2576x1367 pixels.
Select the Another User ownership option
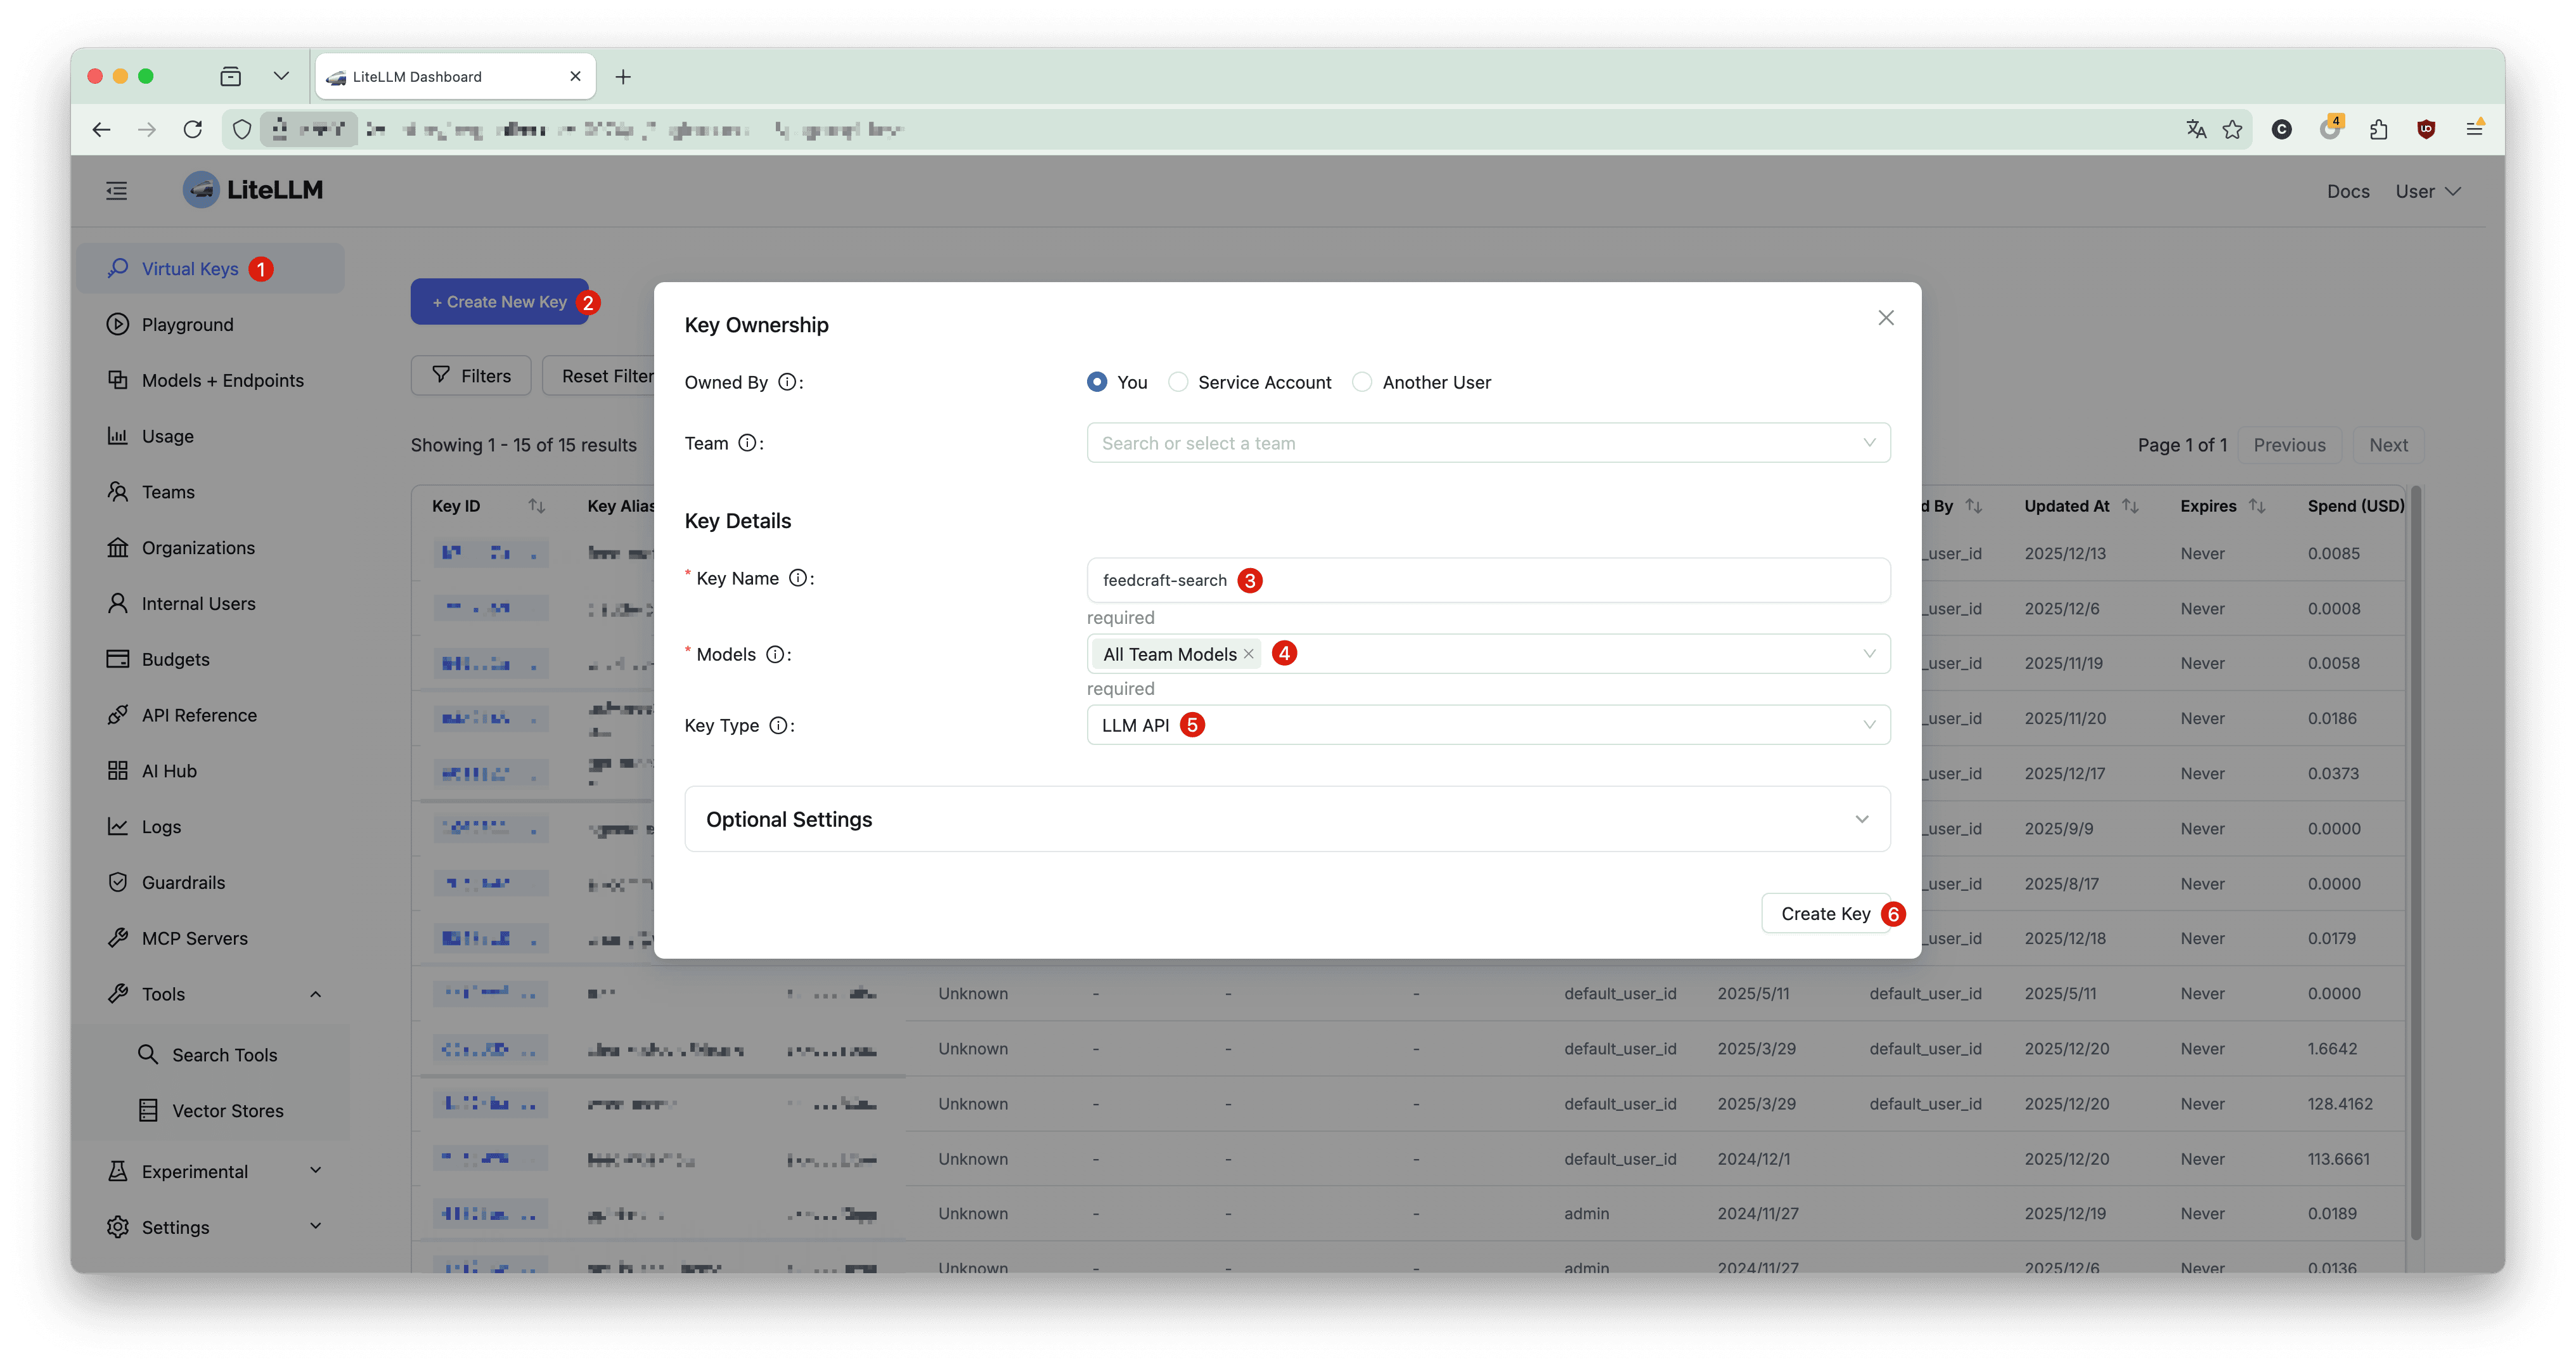point(1362,382)
